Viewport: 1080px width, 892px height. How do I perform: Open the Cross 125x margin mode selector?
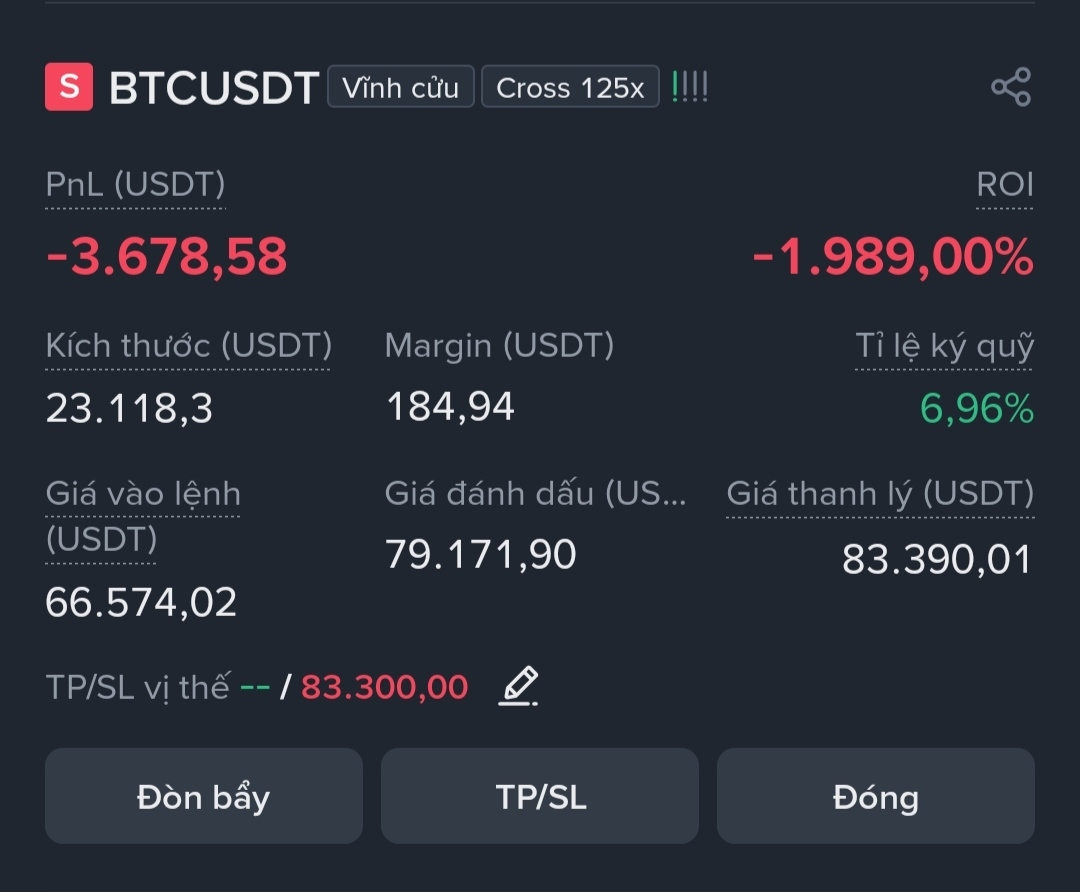[x=570, y=87]
